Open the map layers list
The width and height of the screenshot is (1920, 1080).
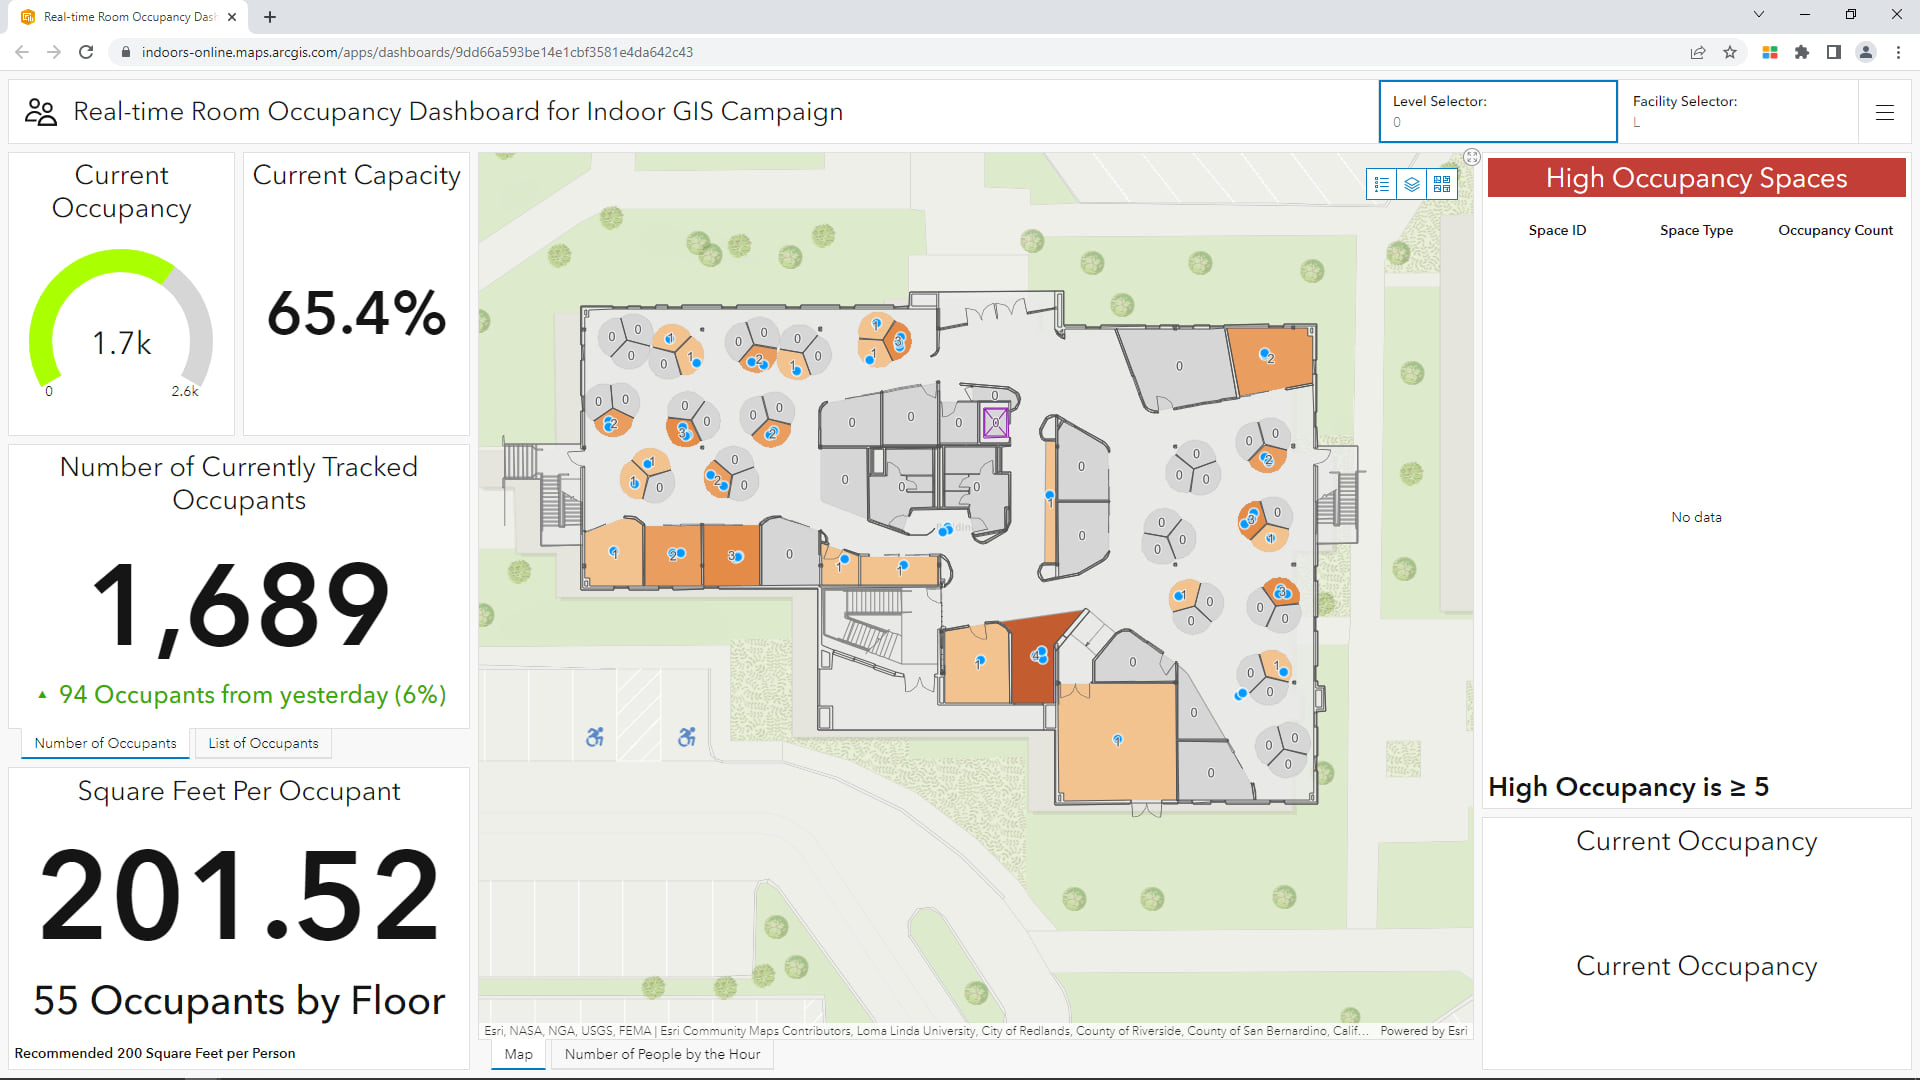tap(1411, 184)
